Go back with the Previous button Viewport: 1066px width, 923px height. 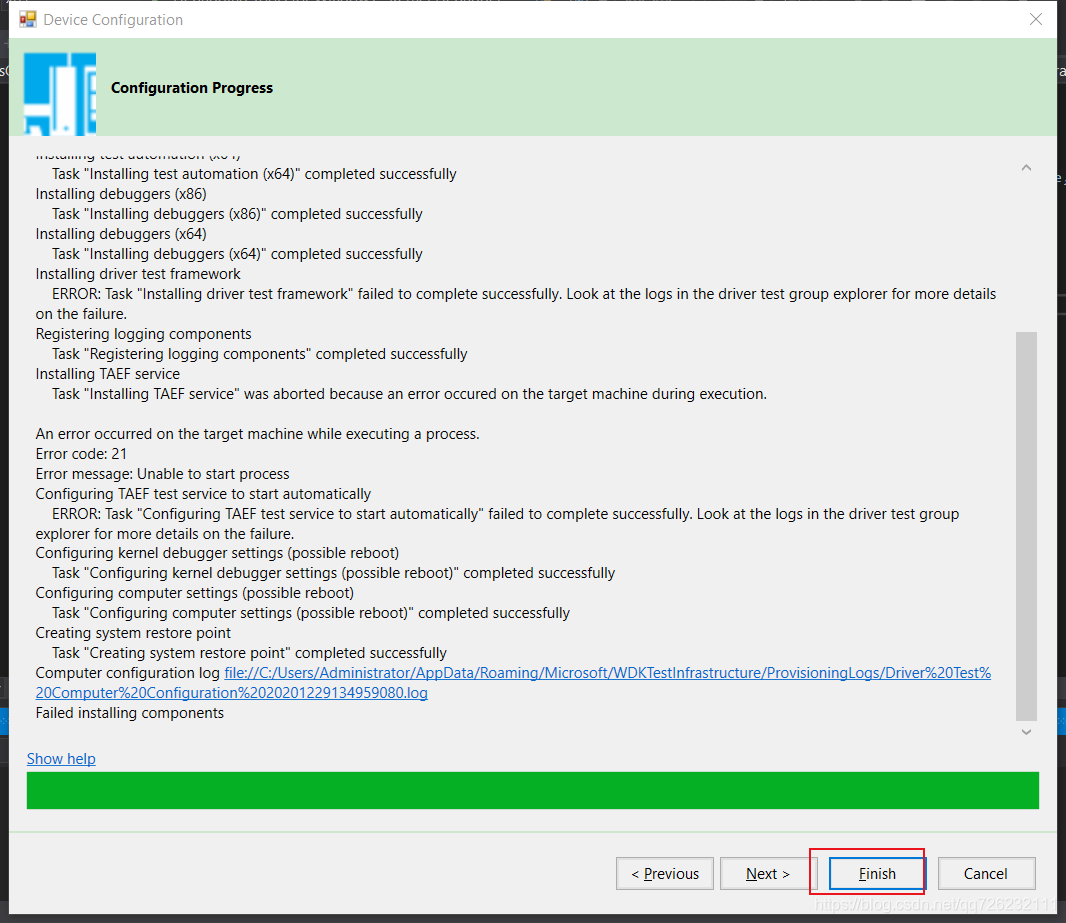[x=664, y=873]
